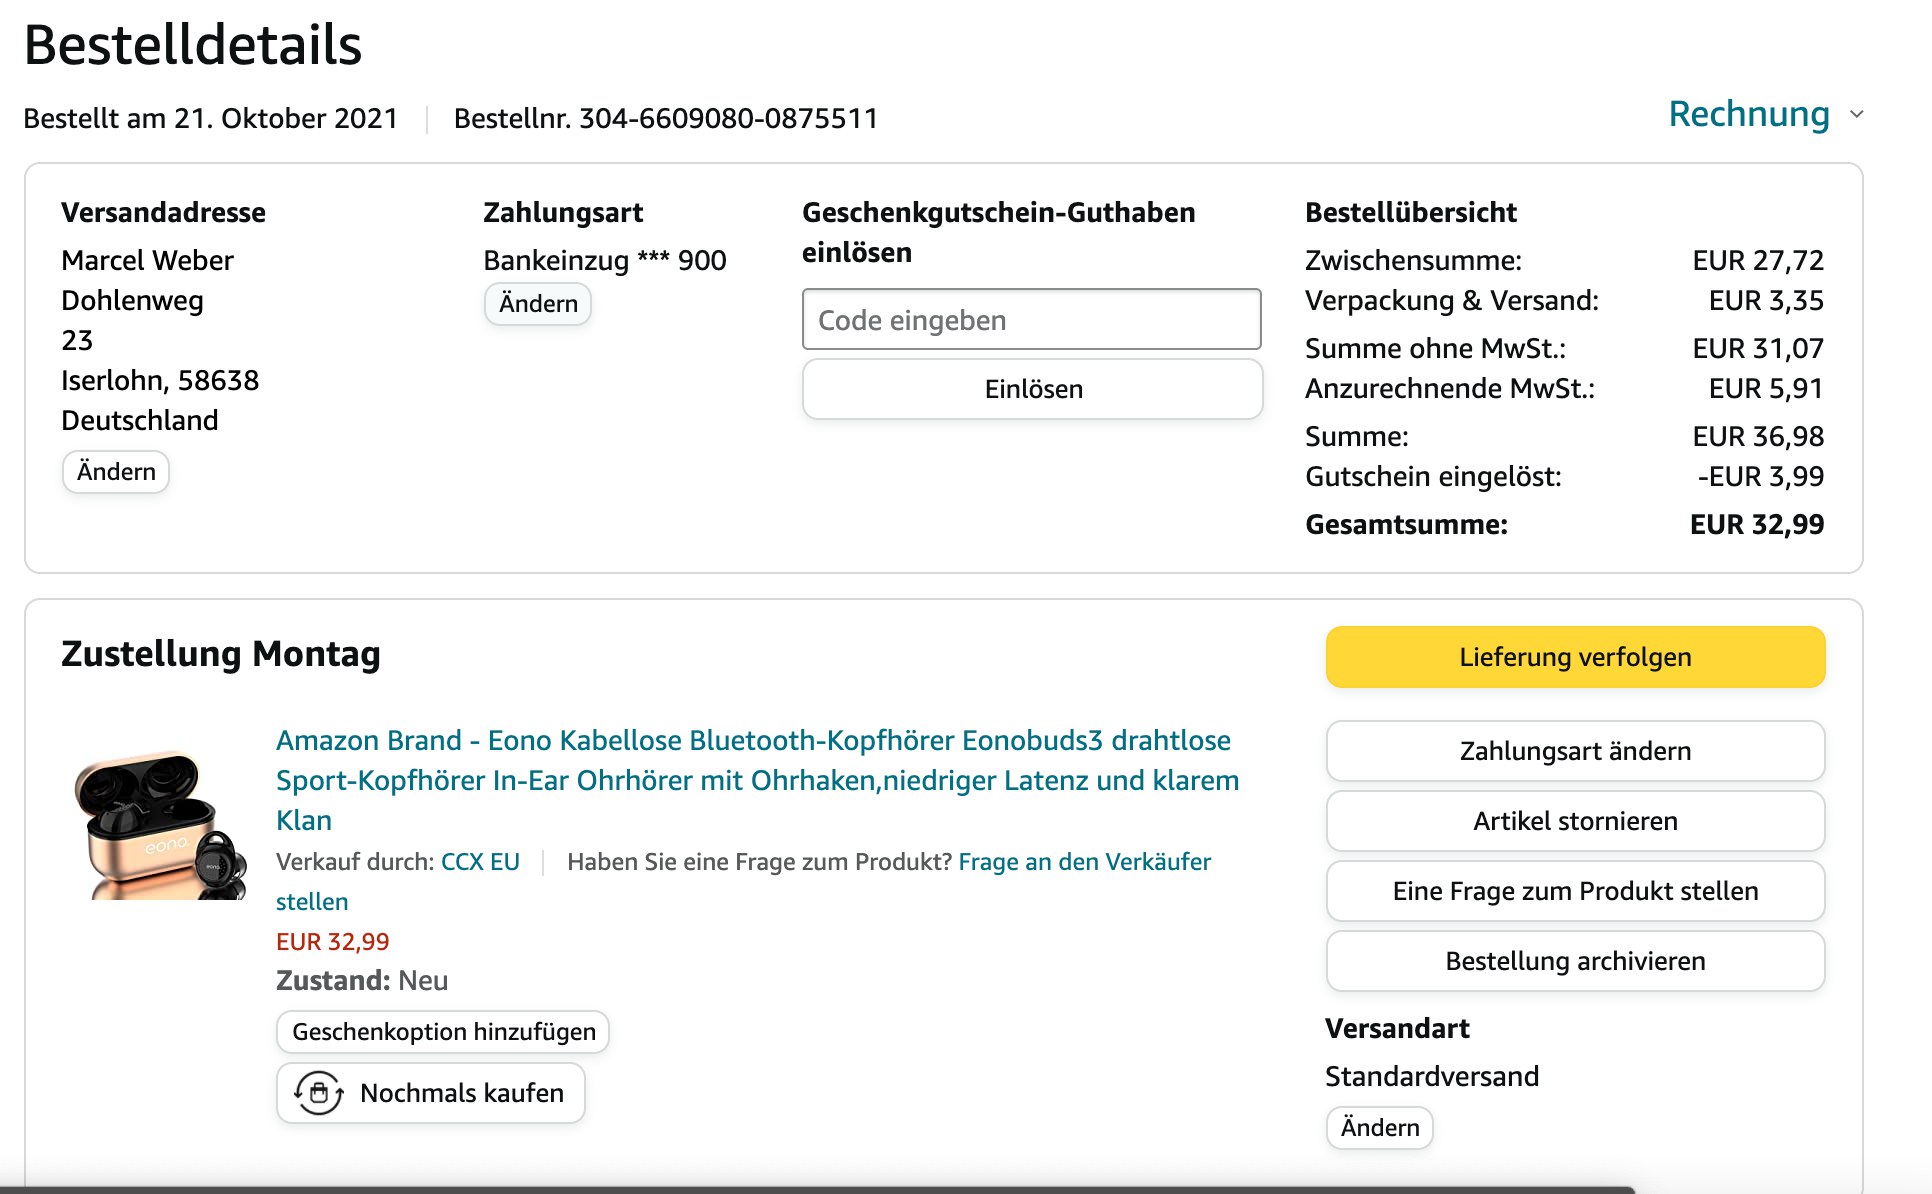The height and width of the screenshot is (1194, 1932).
Task: Click the Nochmals kaufen cart icon
Action: [x=318, y=1092]
